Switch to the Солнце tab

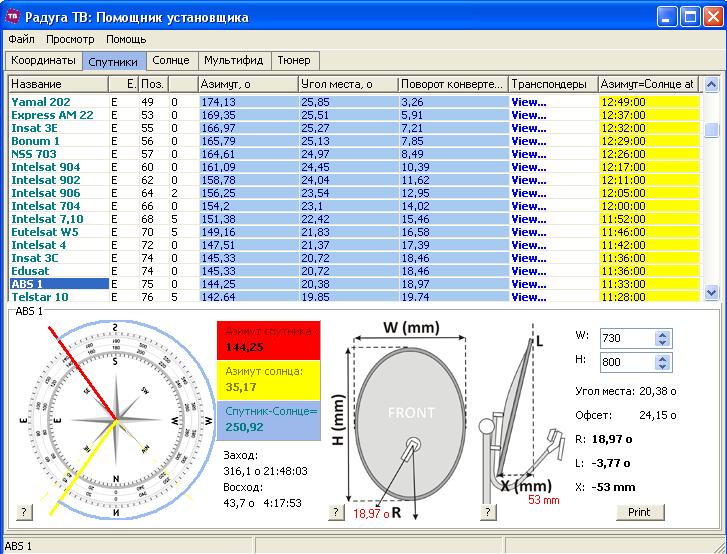coord(171,60)
